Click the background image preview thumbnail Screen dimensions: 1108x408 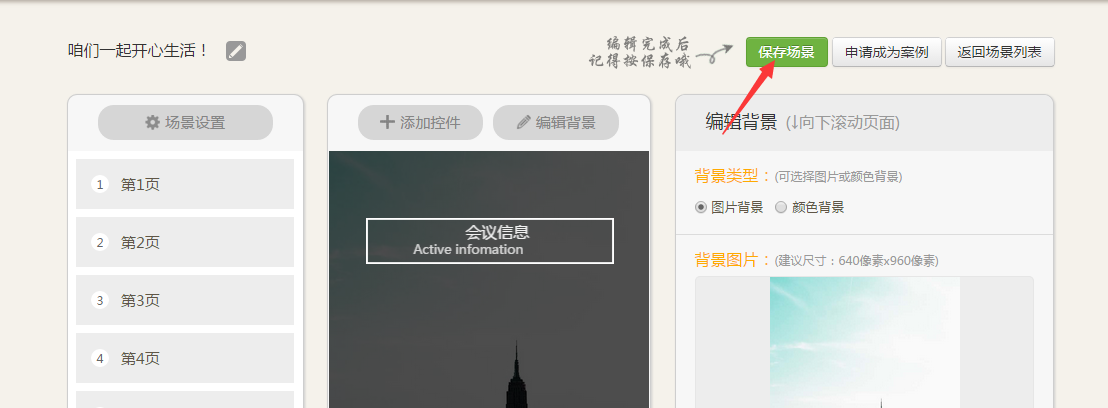tap(864, 342)
